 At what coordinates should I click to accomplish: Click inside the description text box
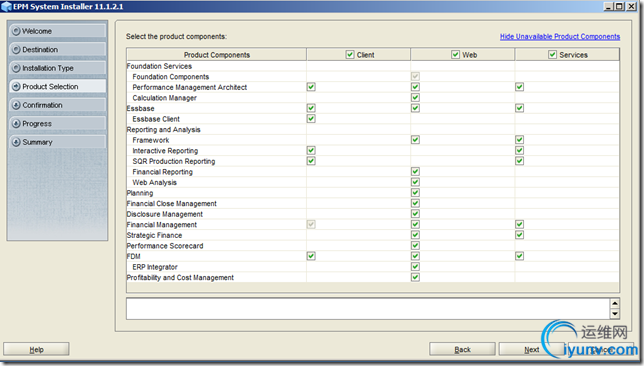pyautogui.click(x=368, y=309)
